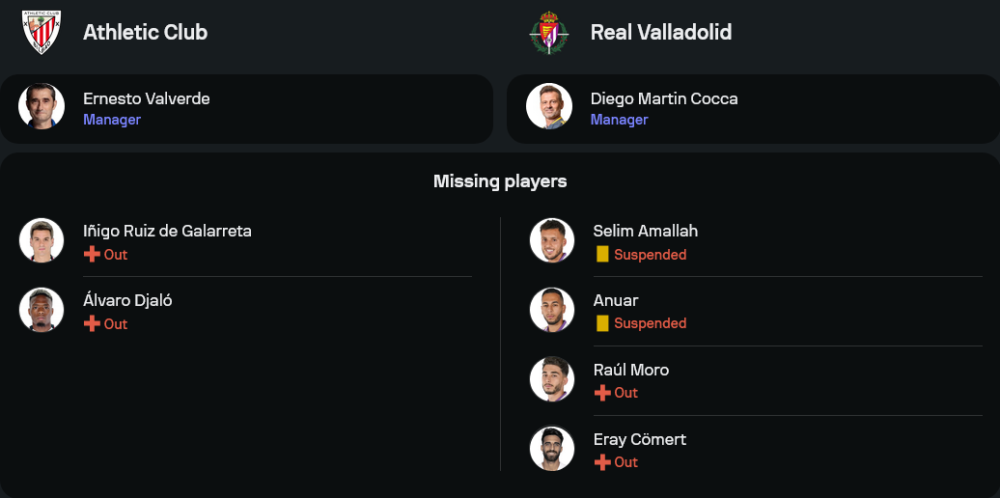The width and height of the screenshot is (1000, 498).
Task: Select Ernesto Valverde manager name
Action: [146, 98]
